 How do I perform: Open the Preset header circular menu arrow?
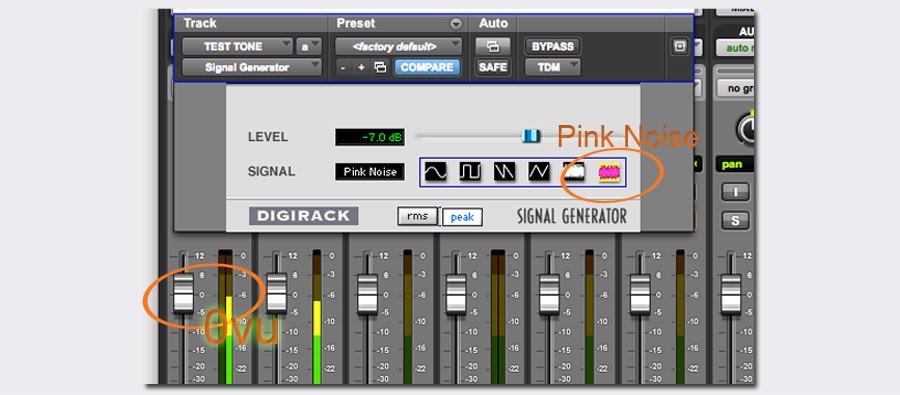click(456, 24)
